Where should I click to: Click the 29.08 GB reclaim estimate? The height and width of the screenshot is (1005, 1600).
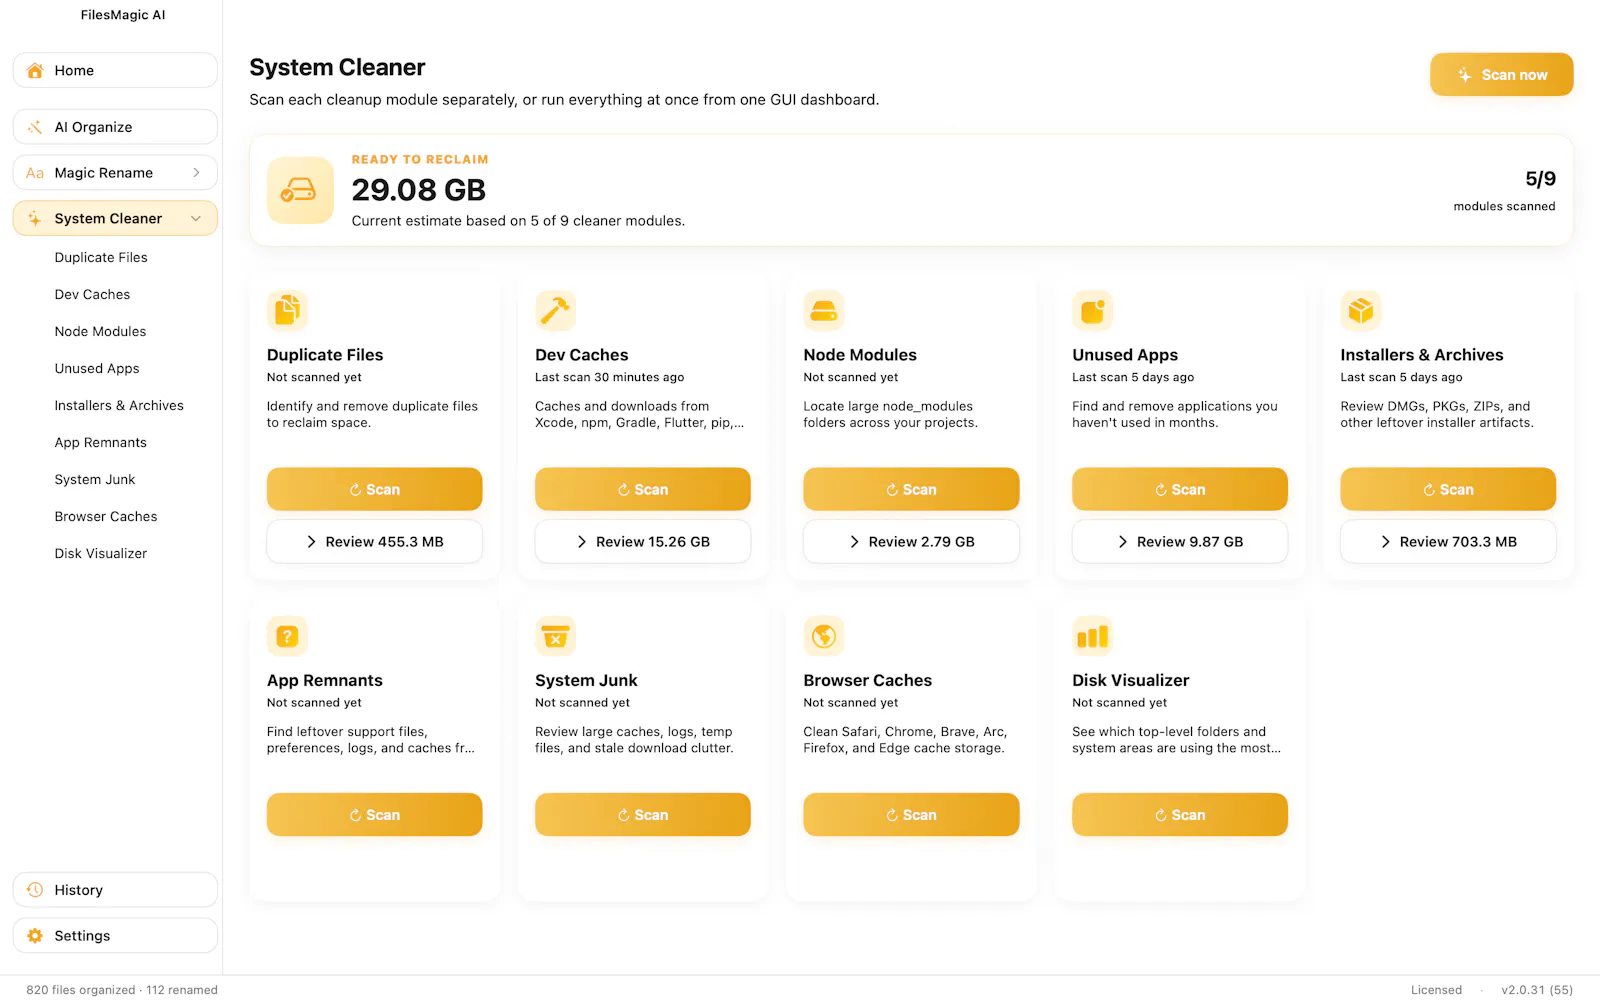419,190
